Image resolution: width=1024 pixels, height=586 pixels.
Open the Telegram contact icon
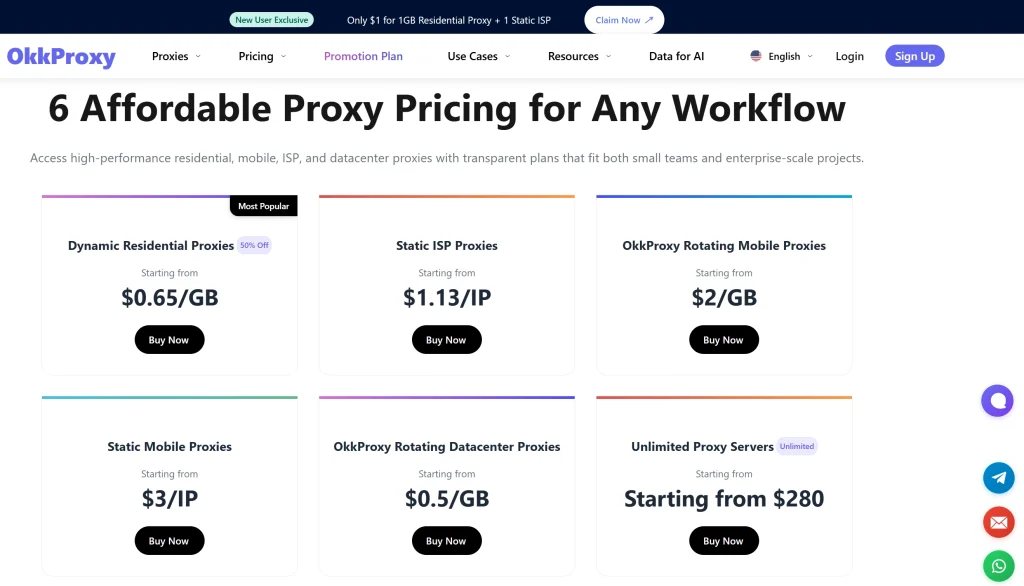click(x=998, y=478)
